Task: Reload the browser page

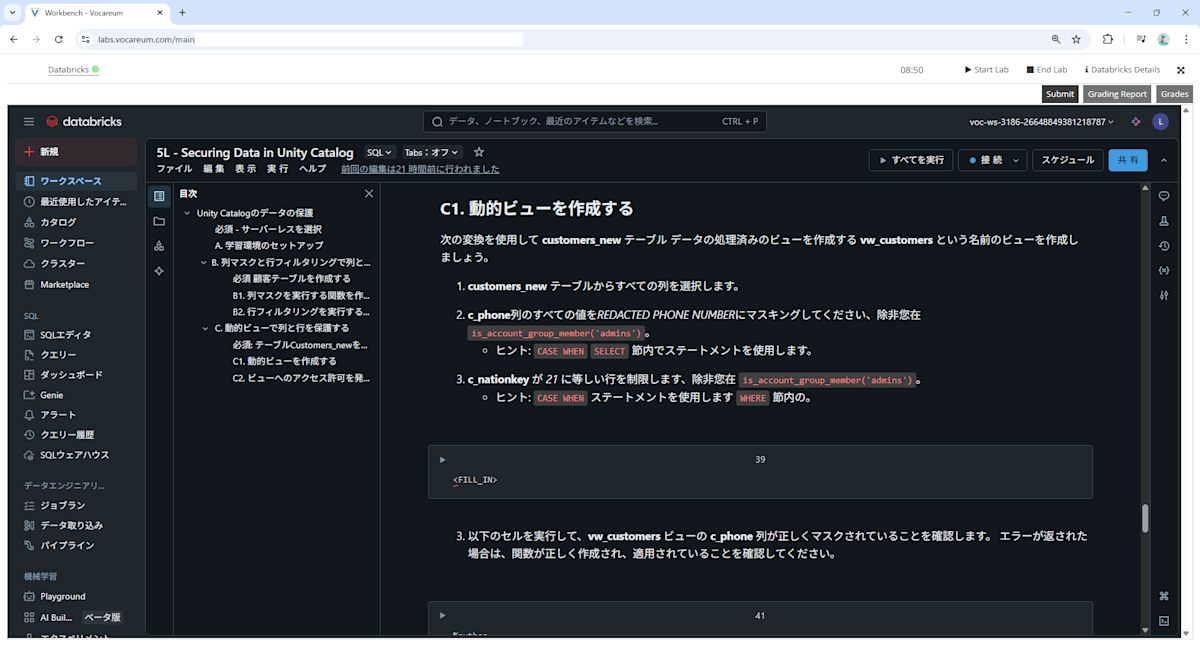Action: (x=59, y=39)
